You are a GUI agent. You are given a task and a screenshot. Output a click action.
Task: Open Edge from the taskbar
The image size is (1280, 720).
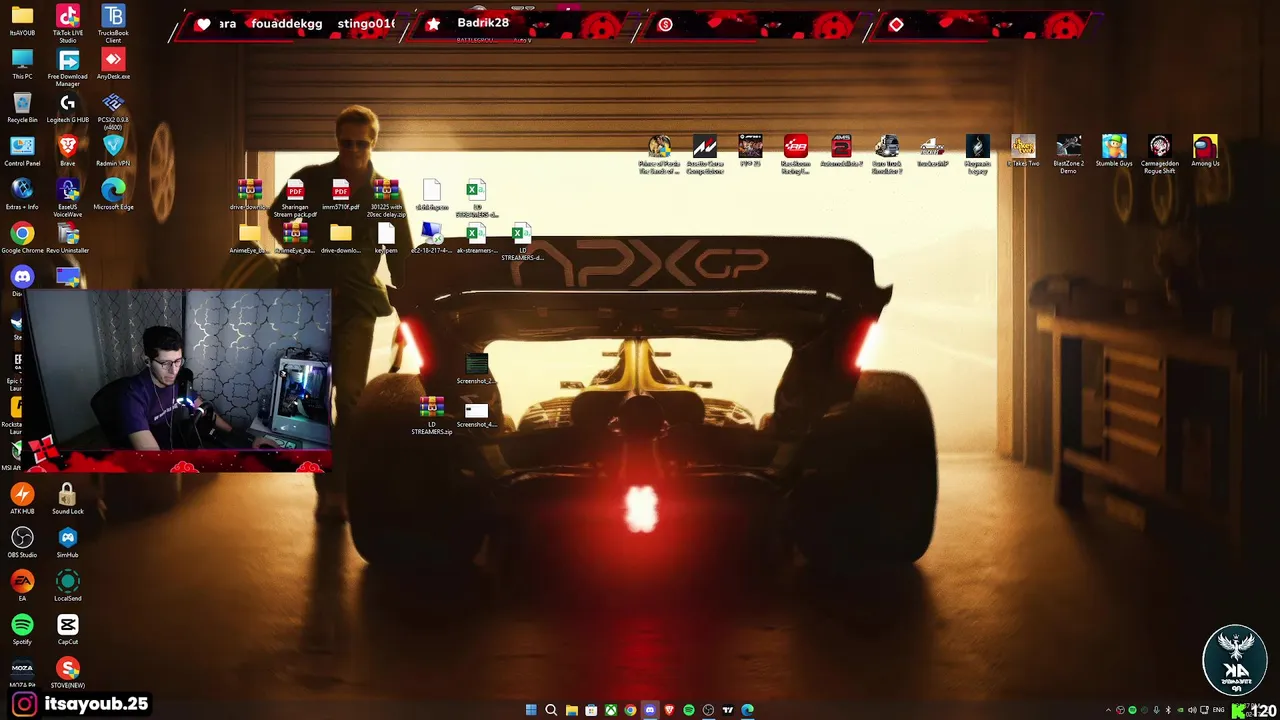747,710
